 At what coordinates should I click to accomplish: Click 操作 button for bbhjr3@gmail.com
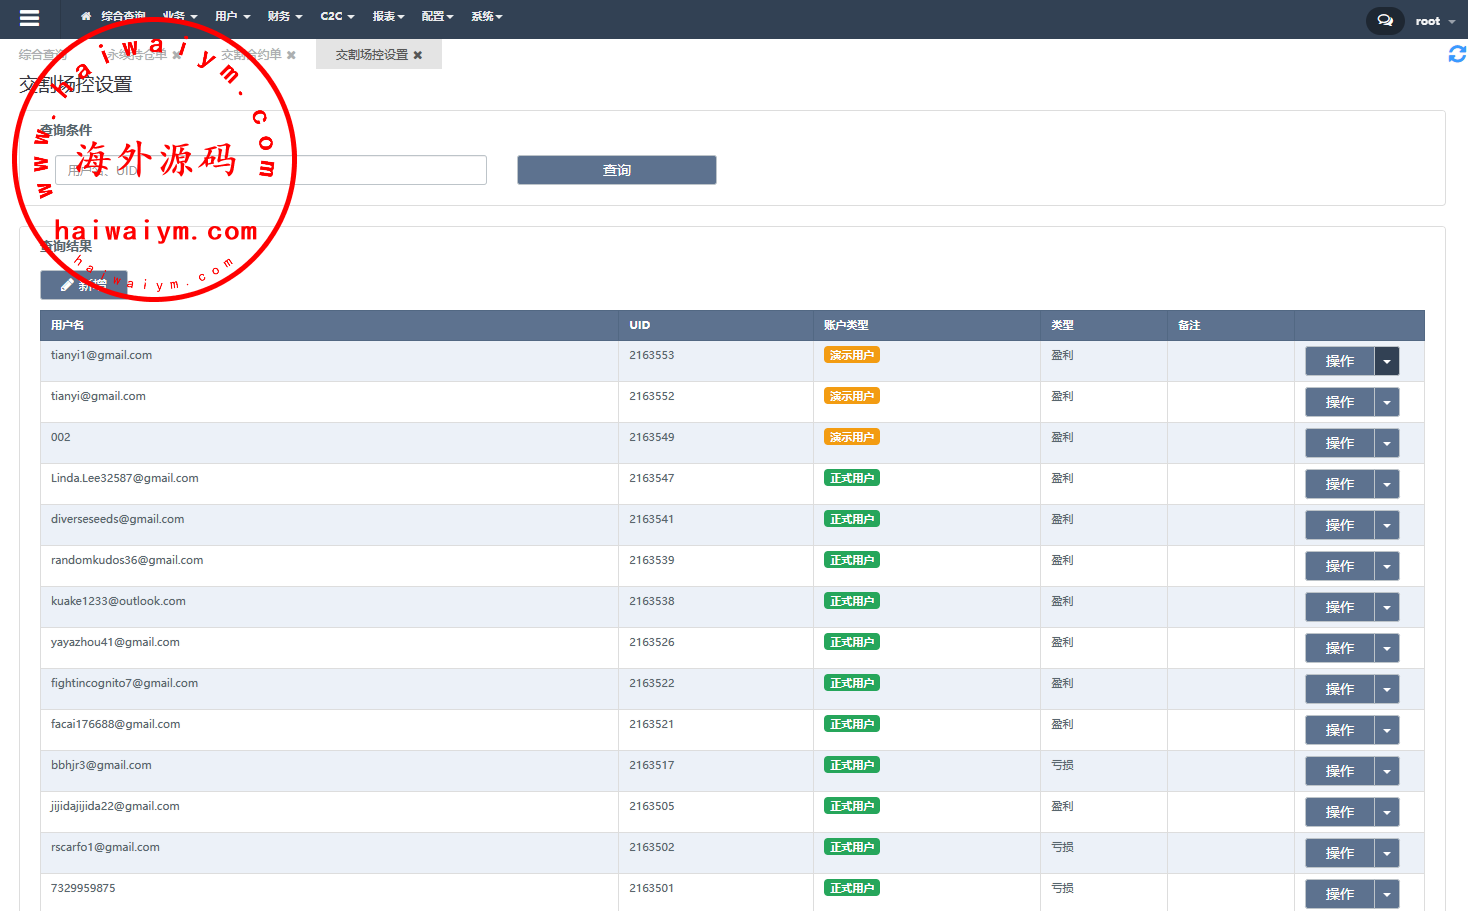1339,771
